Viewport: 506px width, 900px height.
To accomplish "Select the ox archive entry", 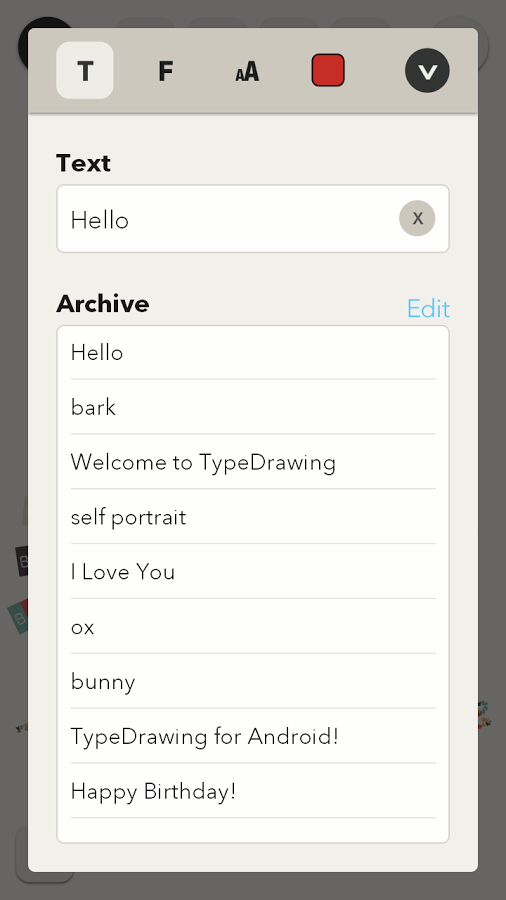I will coord(253,626).
